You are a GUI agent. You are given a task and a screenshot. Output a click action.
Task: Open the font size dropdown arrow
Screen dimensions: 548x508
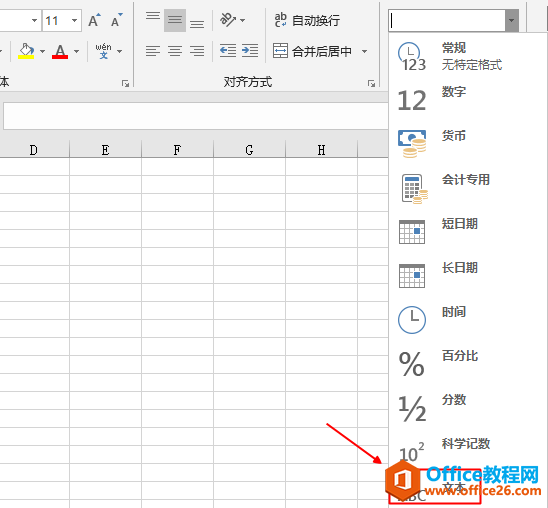pos(74,21)
